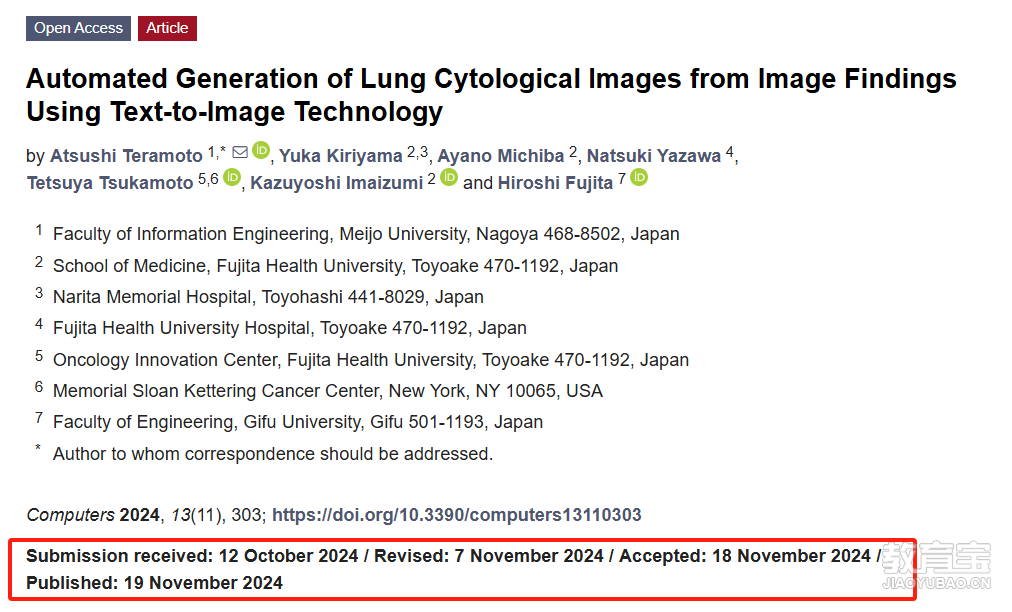The height and width of the screenshot is (612, 1012).
Task: Open Hiroshi Fujita's ORCID iD icon
Action: (639, 177)
